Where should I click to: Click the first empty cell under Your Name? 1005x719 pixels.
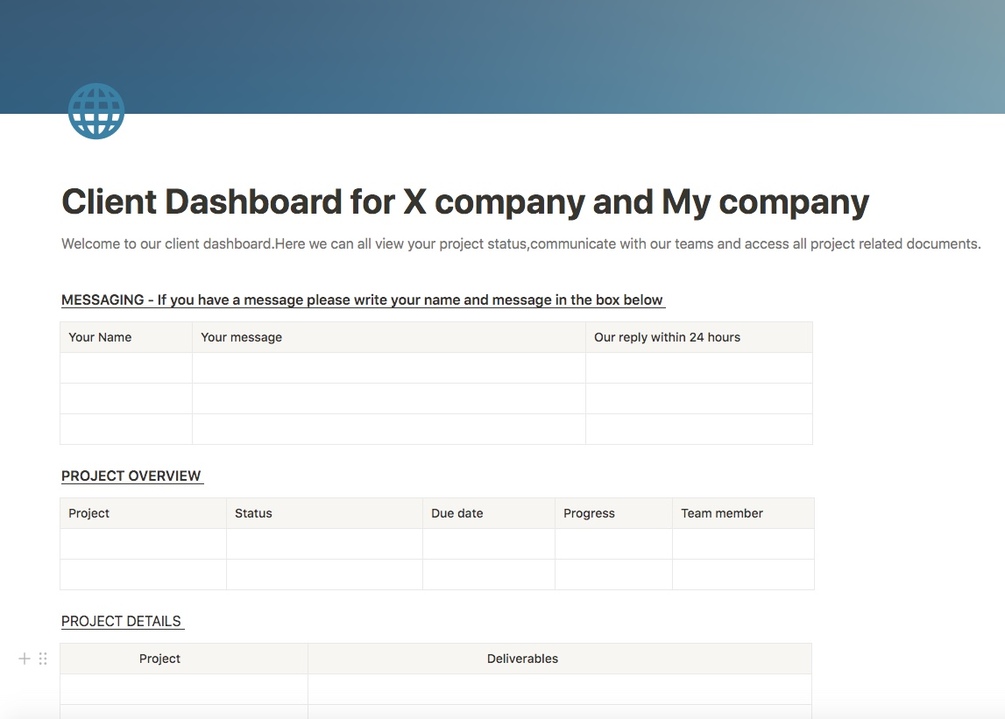(126, 368)
